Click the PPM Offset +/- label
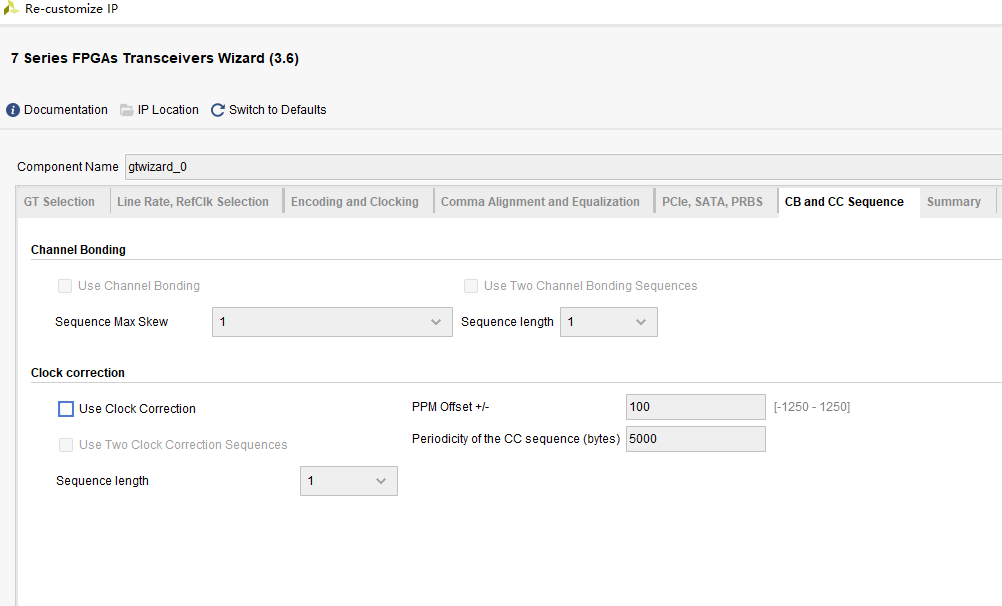Viewport: 1002px width, 606px height. [451, 407]
